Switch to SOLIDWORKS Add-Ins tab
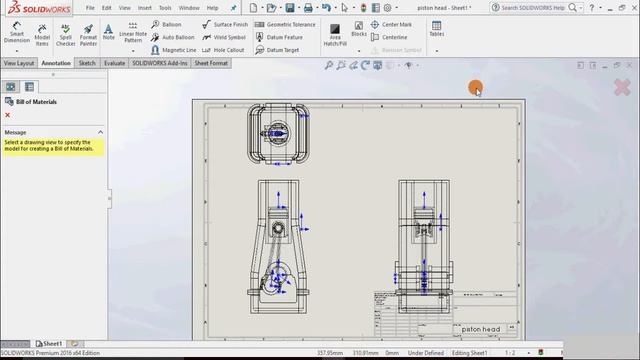Image resolution: width=640 pixels, height=360 pixels. [x=160, y=63]
